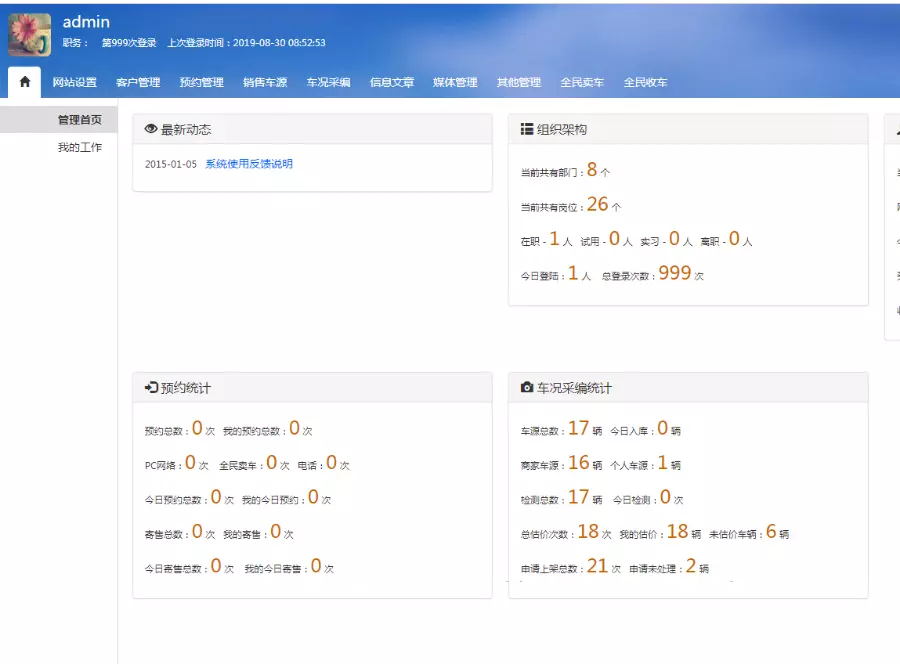
Task: Open the 客户管理 menu
Action: (x=138, y=83)
